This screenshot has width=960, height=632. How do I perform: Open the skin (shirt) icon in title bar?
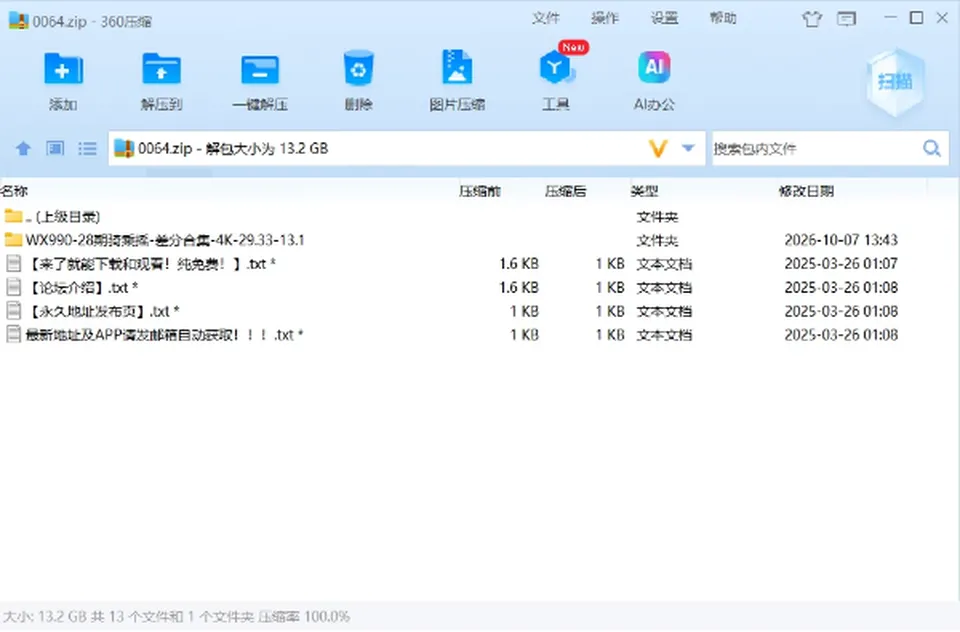tap(812, 19)
